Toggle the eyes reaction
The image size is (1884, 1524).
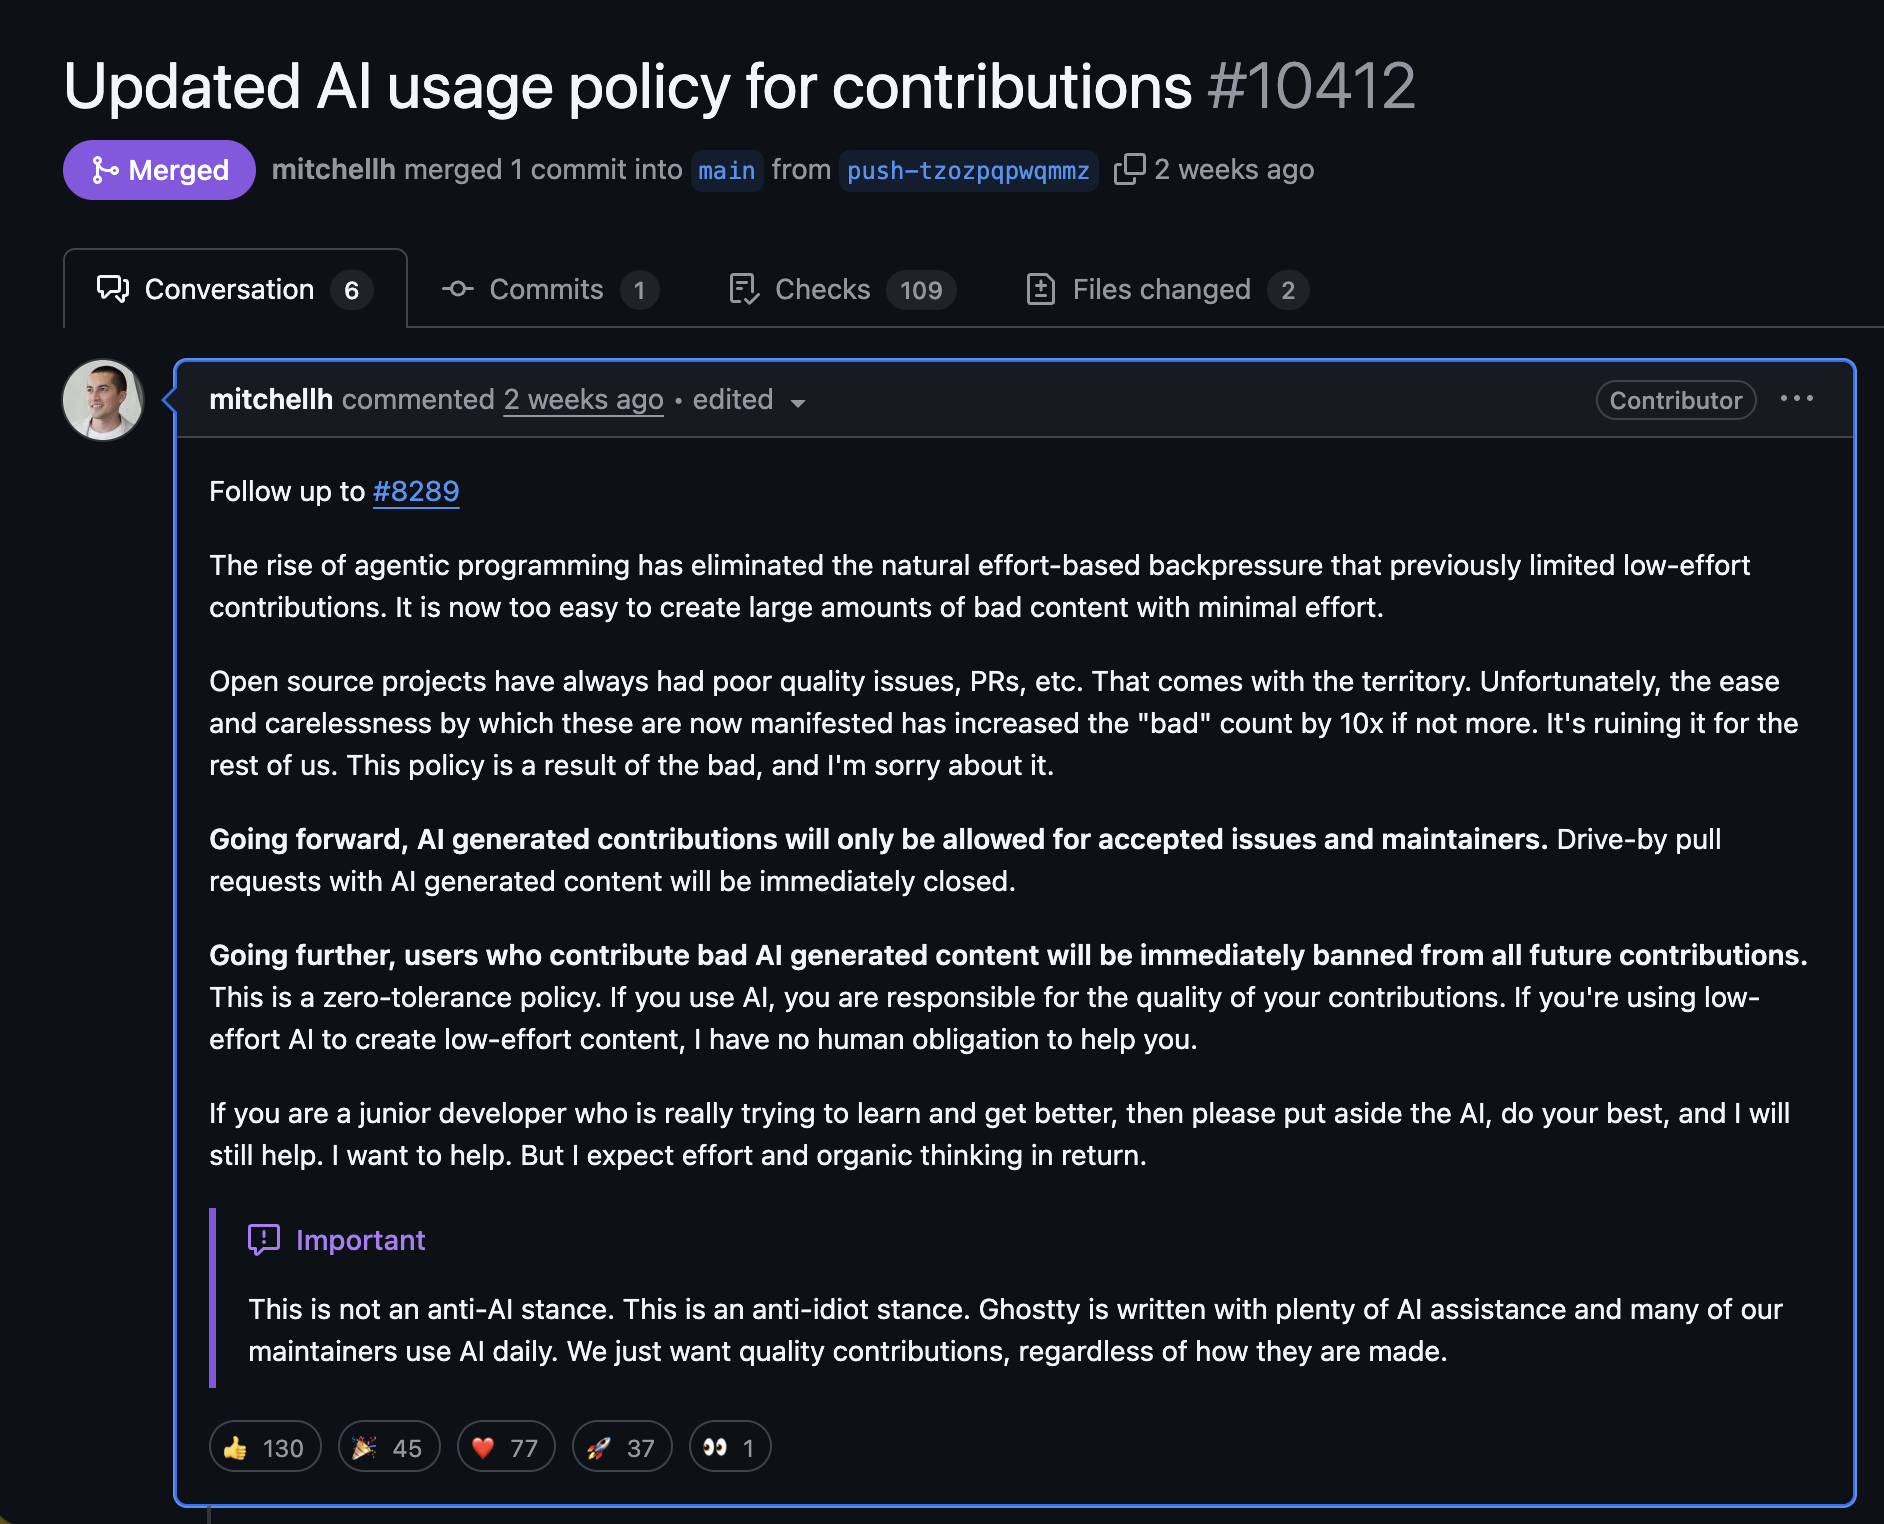tap(730, 1447)
